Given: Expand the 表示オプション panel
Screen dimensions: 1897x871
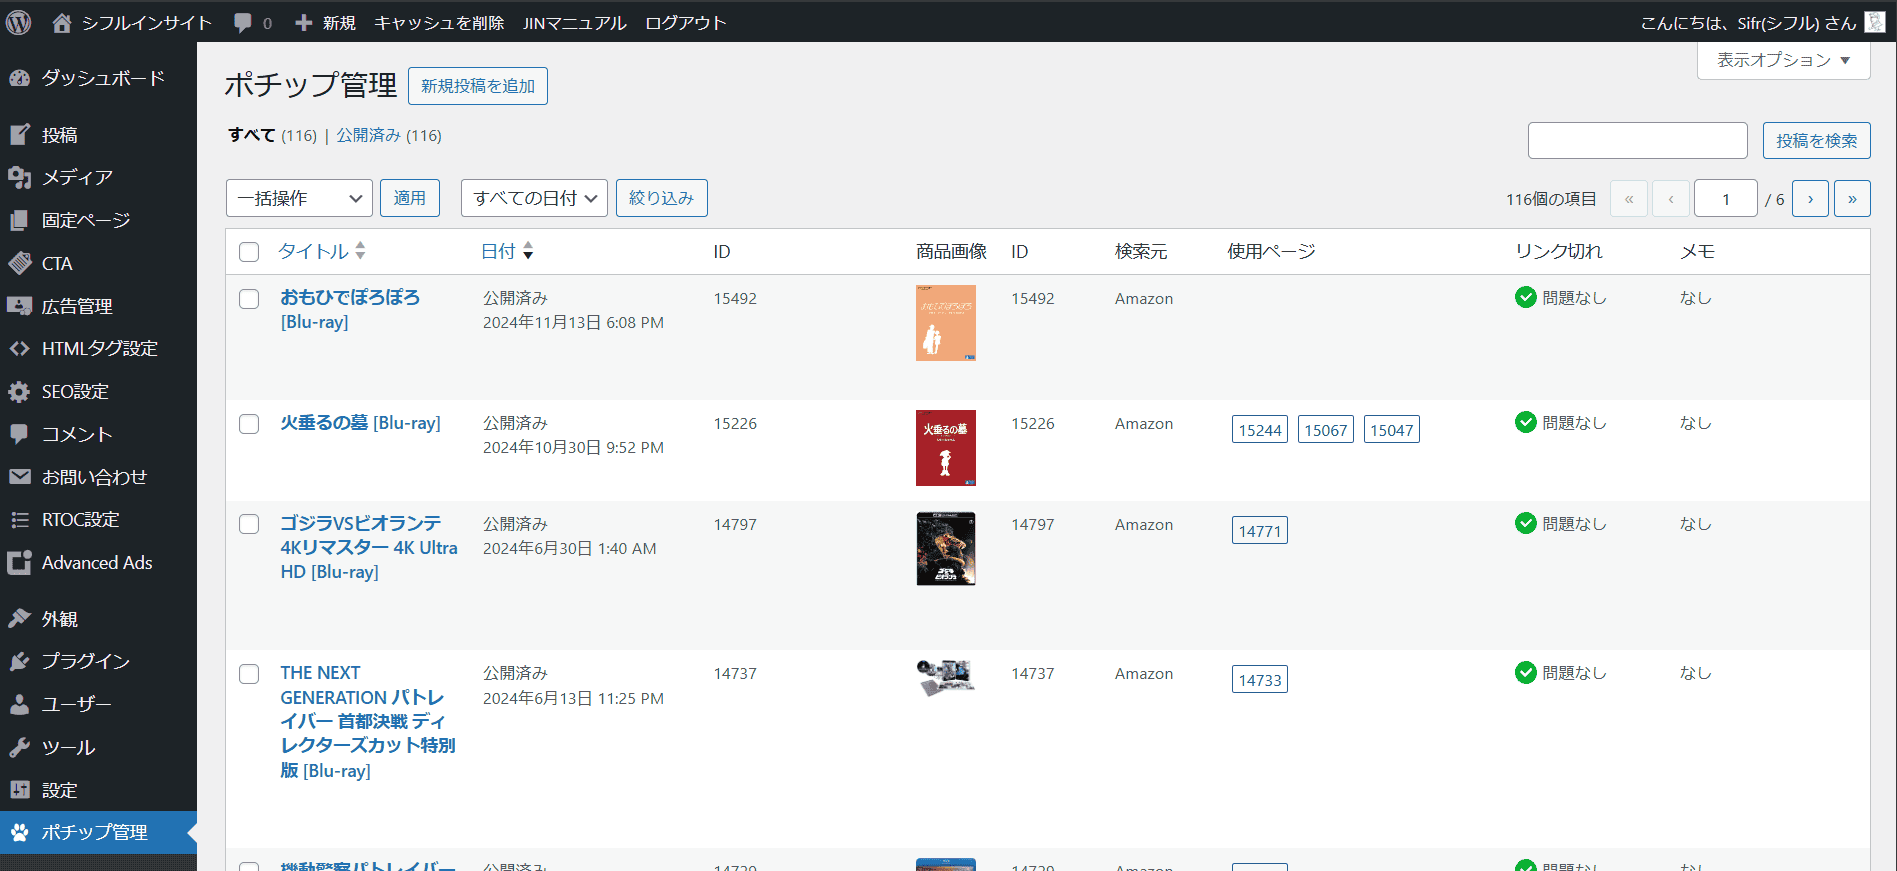Looking at the screenshot, I should click(x=1783, y=60).
